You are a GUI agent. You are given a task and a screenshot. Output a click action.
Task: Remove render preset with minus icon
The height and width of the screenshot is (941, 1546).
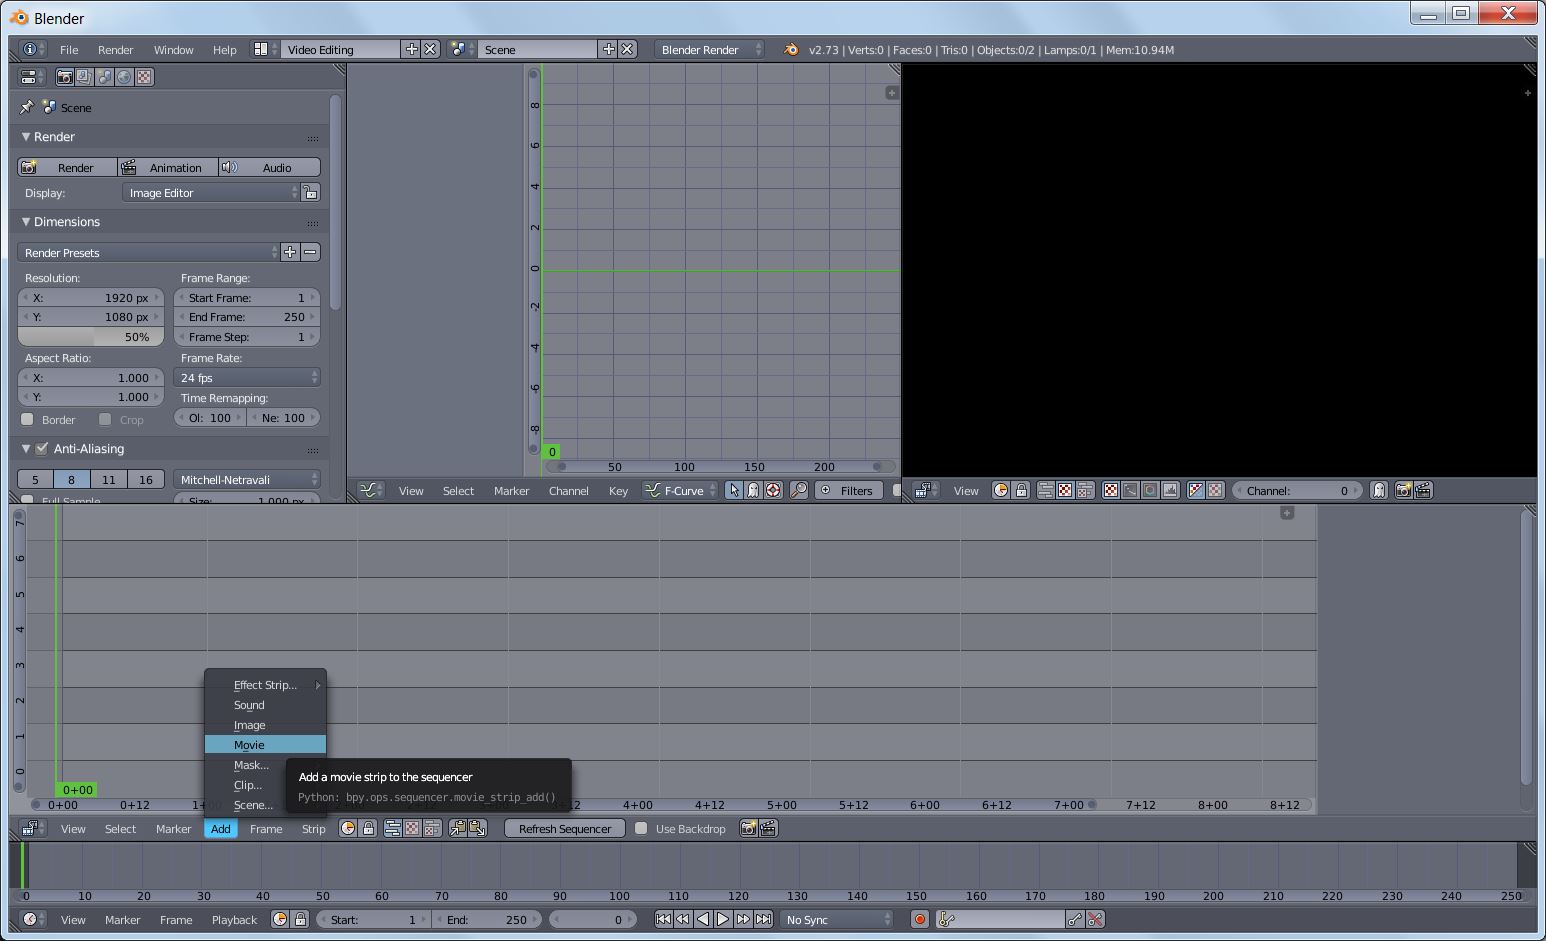pyautogui.click(x=310, y=252)
